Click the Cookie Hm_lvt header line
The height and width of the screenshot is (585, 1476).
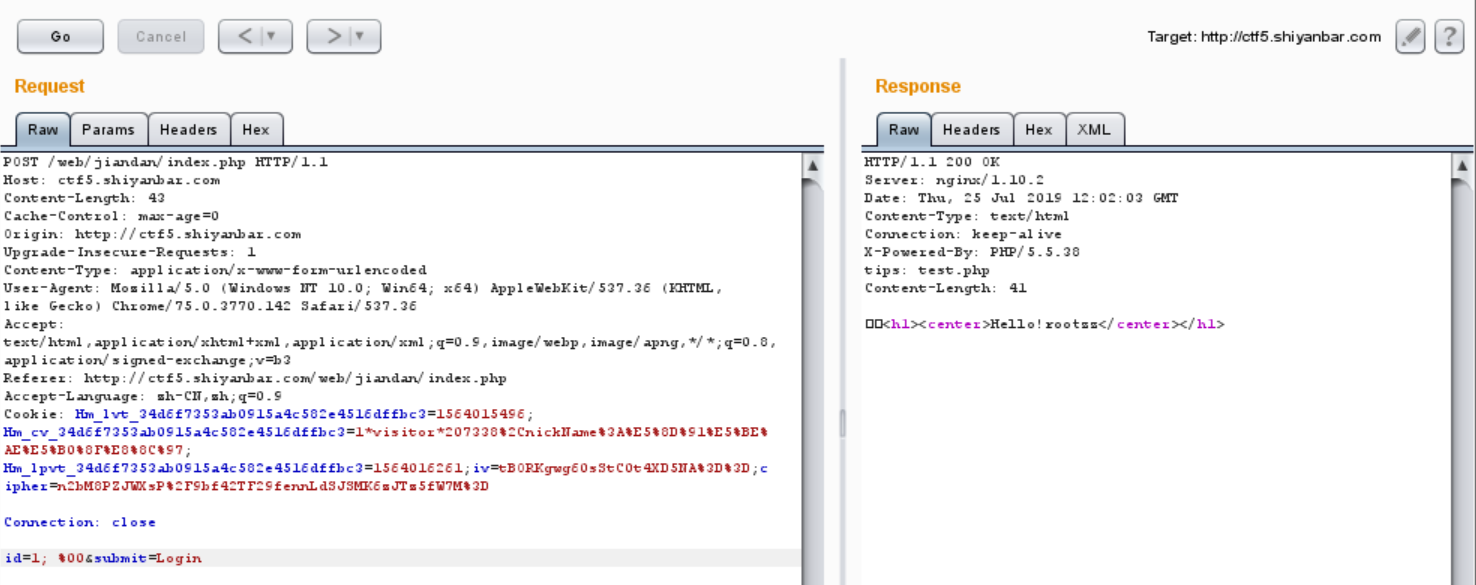click(269, 414)
